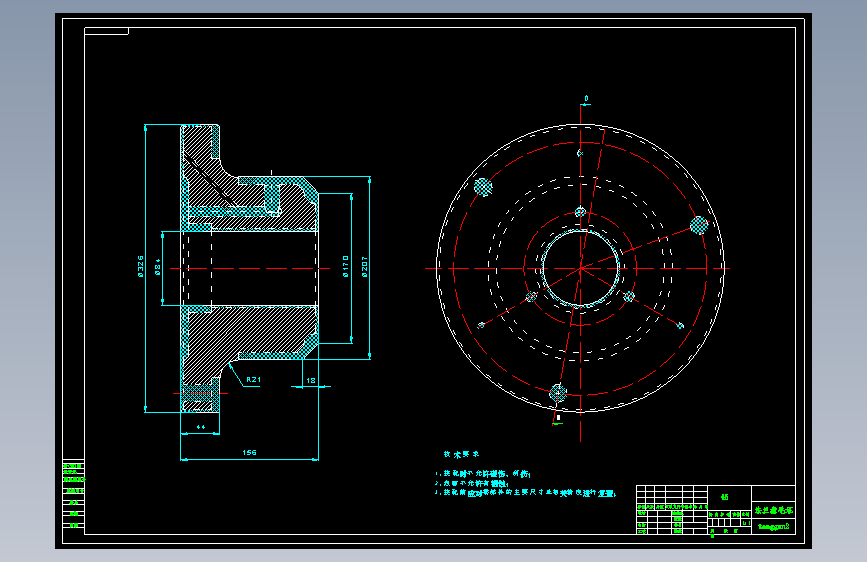This screenshot has width=867, height=562.
Task: Click the R21 radius callout
Action: pyautogui.click(x=253, y=379)
